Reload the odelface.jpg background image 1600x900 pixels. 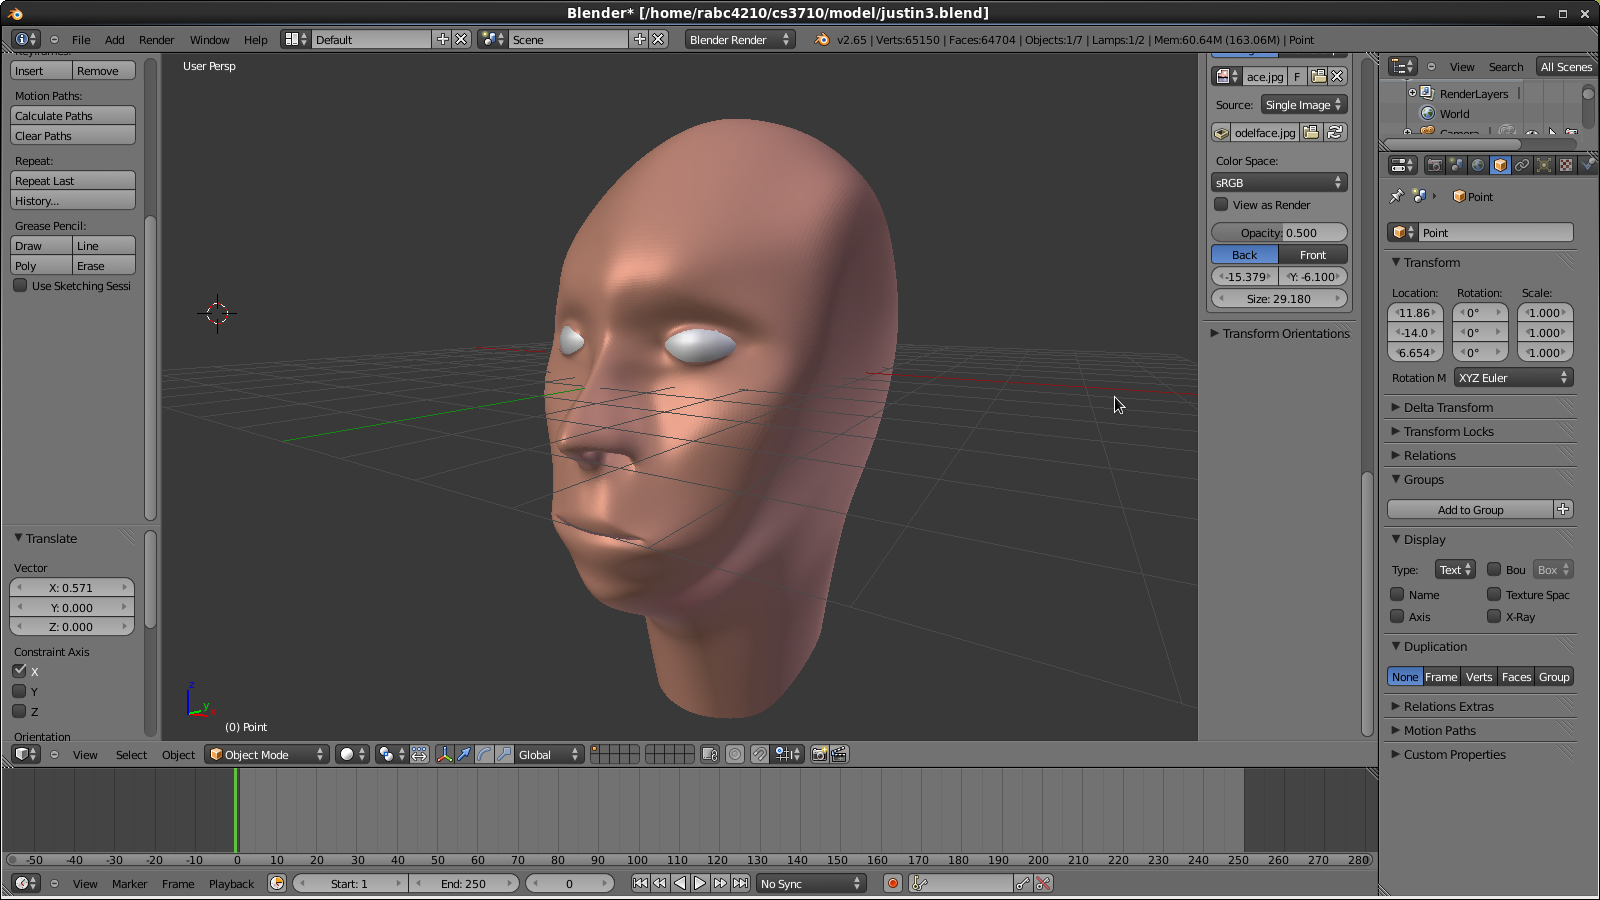click(1335, 133)
